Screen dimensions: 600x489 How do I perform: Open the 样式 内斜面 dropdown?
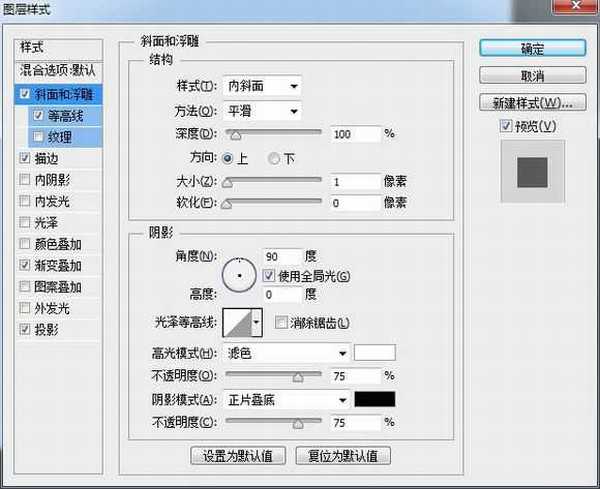tap(265, 86)
